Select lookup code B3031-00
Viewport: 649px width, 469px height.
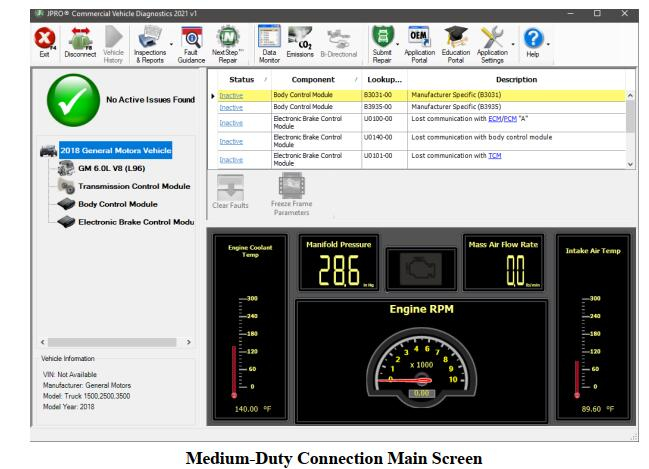coord(377,95)
